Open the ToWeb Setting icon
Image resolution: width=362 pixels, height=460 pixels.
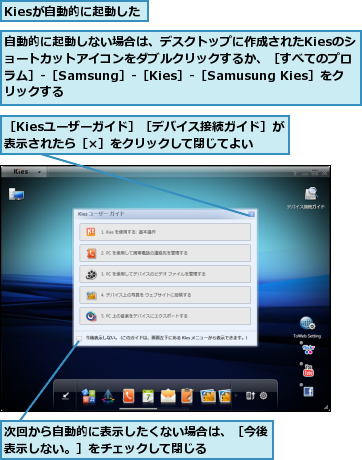click(307, 323)
